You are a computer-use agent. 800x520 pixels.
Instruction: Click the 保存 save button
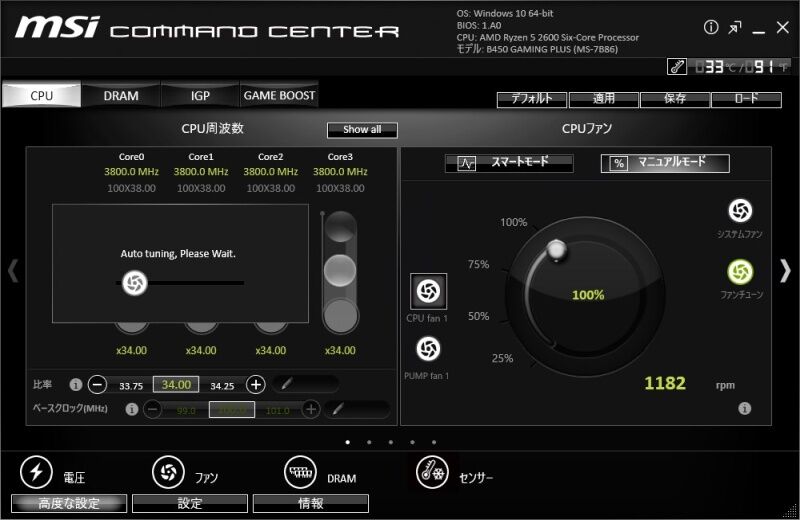(675, 99)
